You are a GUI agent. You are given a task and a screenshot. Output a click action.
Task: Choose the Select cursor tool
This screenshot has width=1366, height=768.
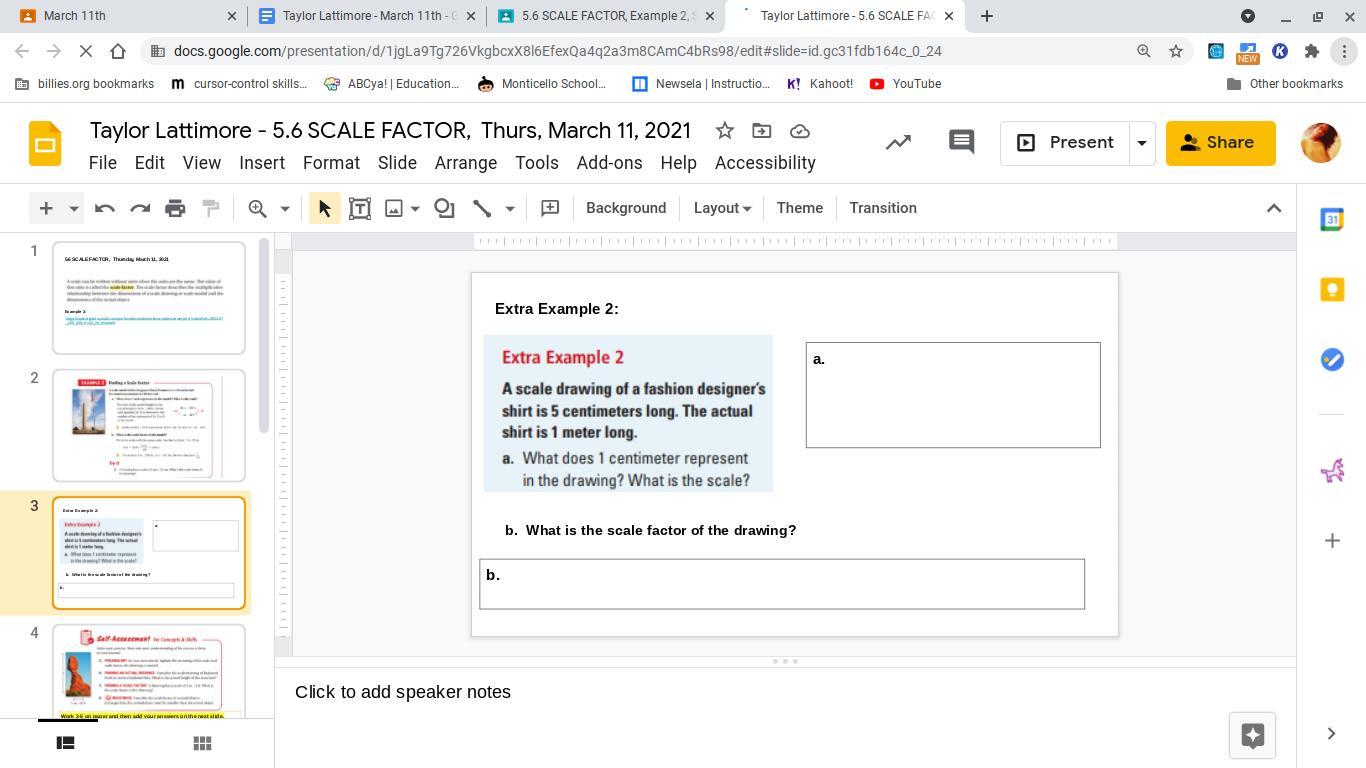(x=324, y=208)
